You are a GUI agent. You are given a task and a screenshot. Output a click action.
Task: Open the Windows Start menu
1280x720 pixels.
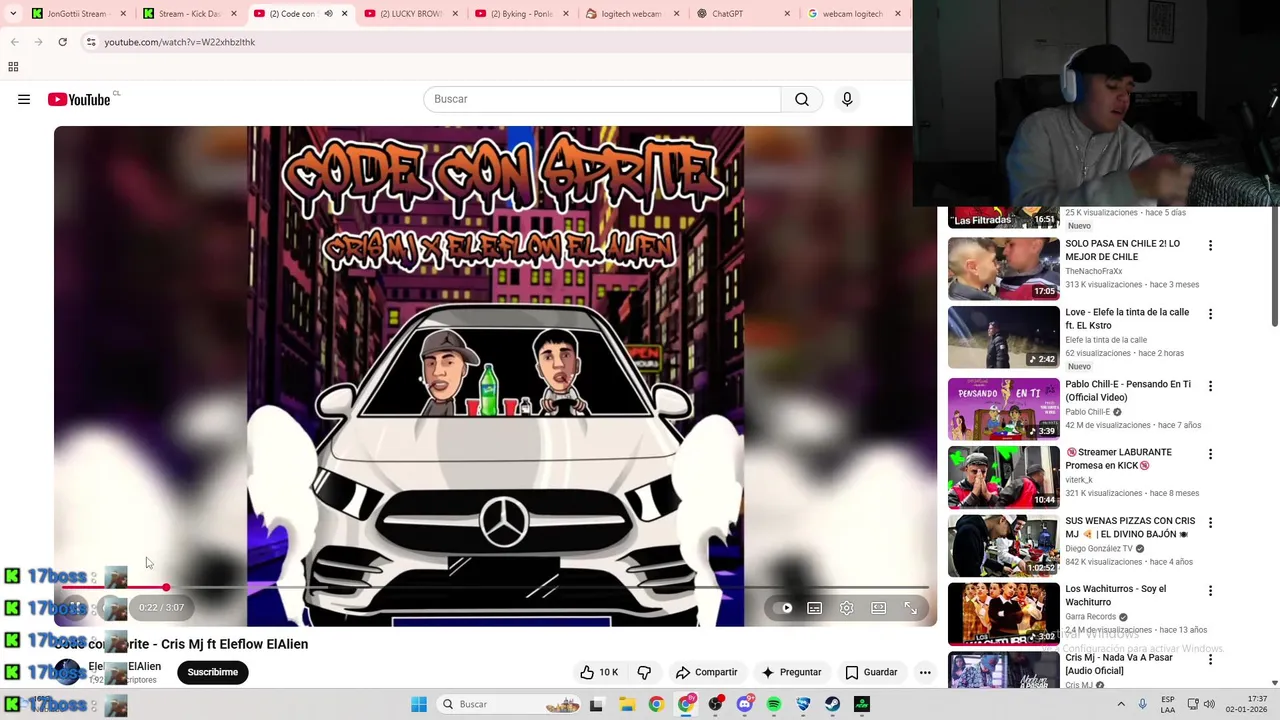419,704
